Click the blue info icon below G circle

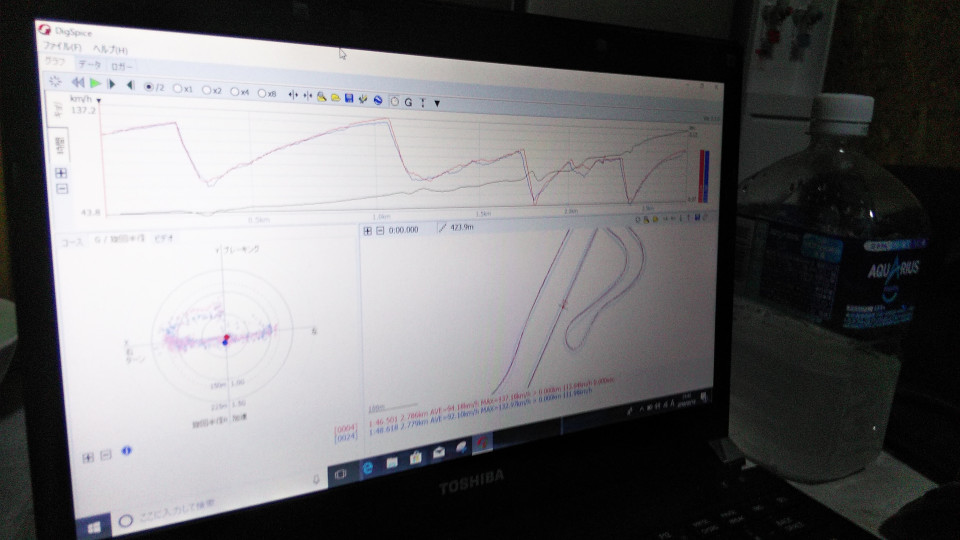[x=126, y=451]
